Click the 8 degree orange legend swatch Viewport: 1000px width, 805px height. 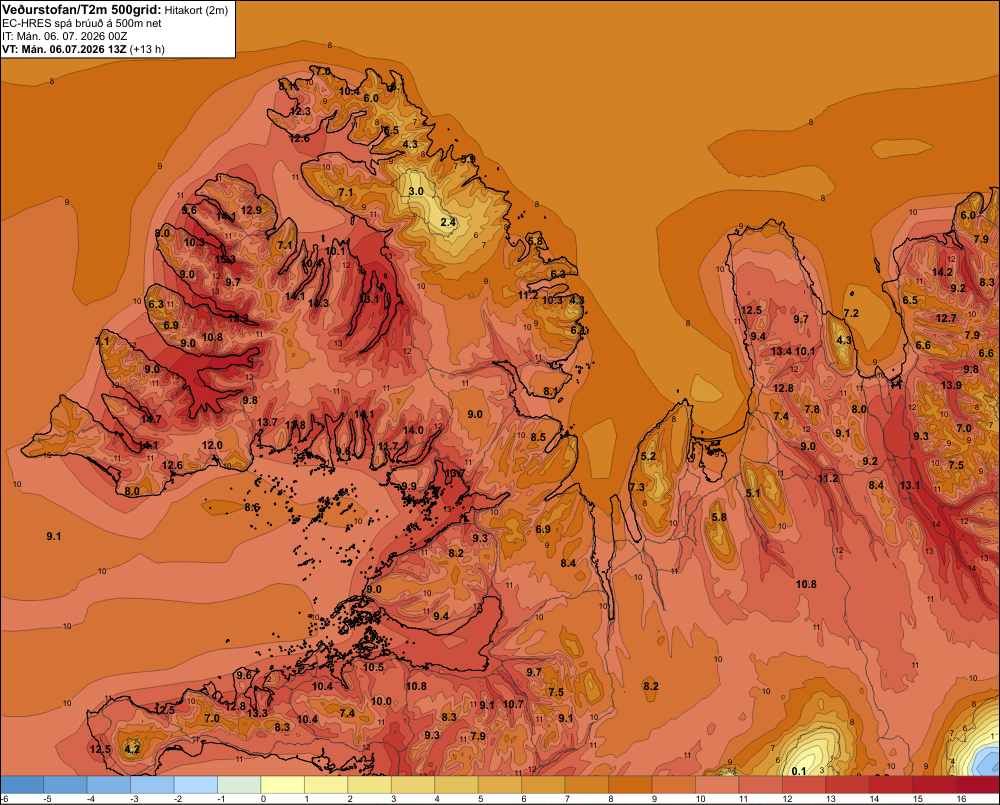point(630,785)
